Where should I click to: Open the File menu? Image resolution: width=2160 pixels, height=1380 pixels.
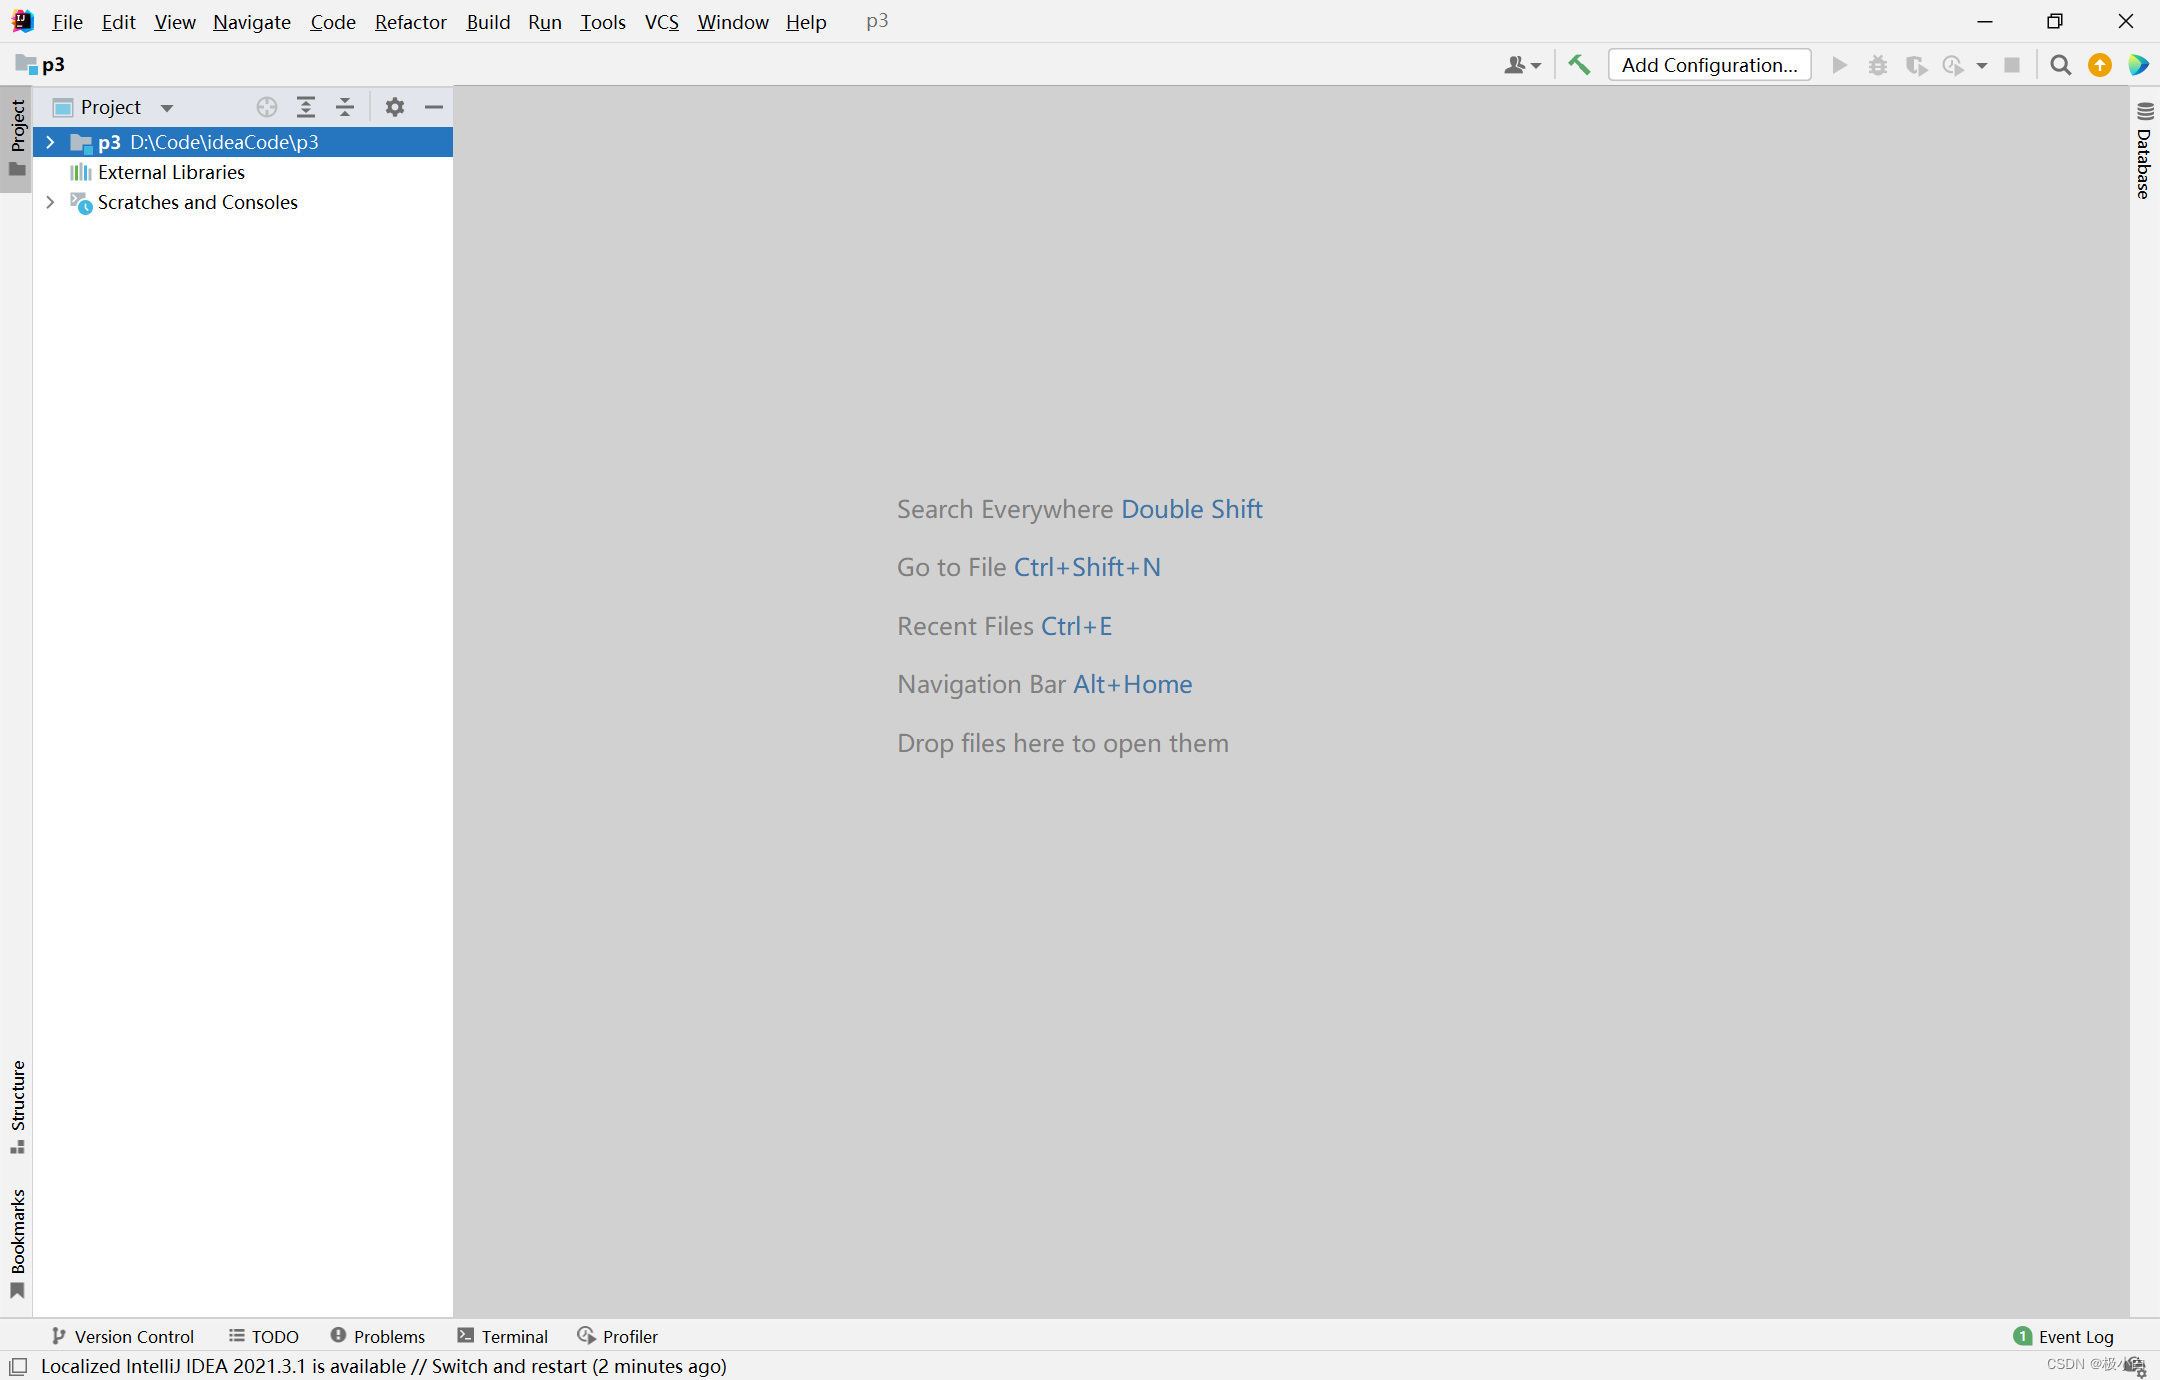point(67,22)
